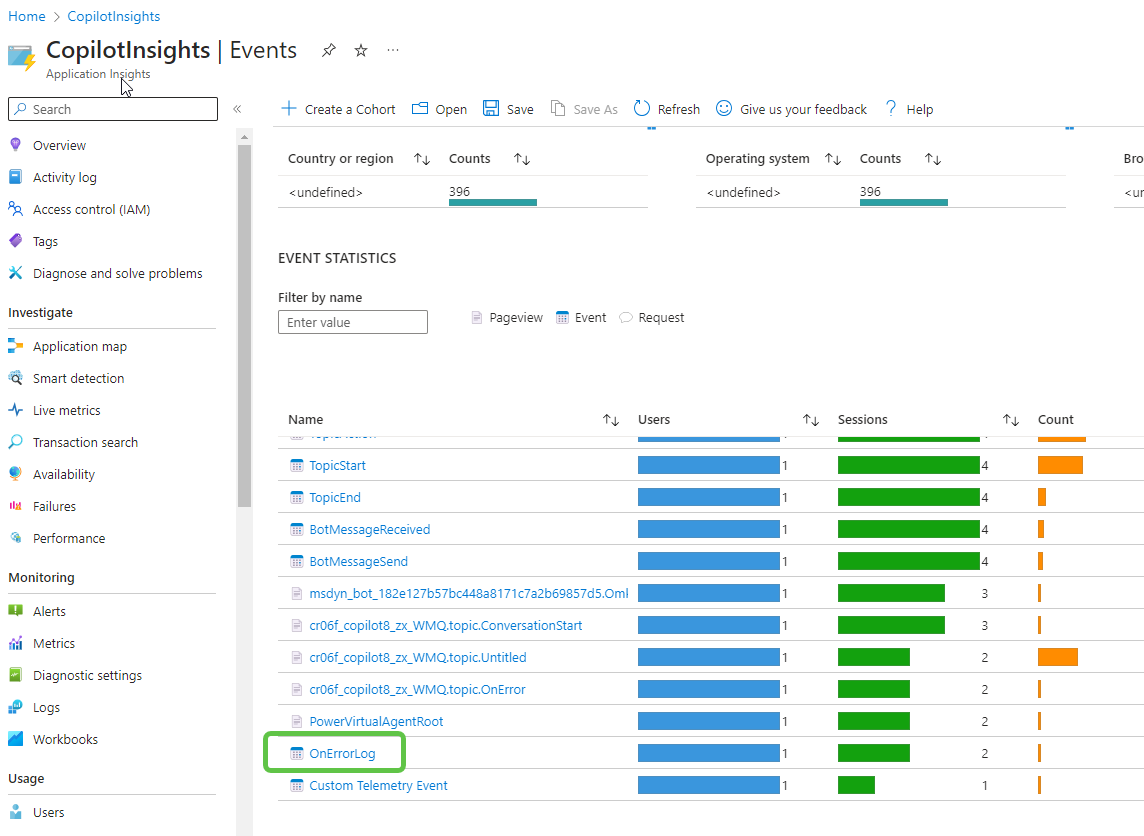Pin the CopilotInsights Events page
The image size is (1144, 836).
coord(328,50)
